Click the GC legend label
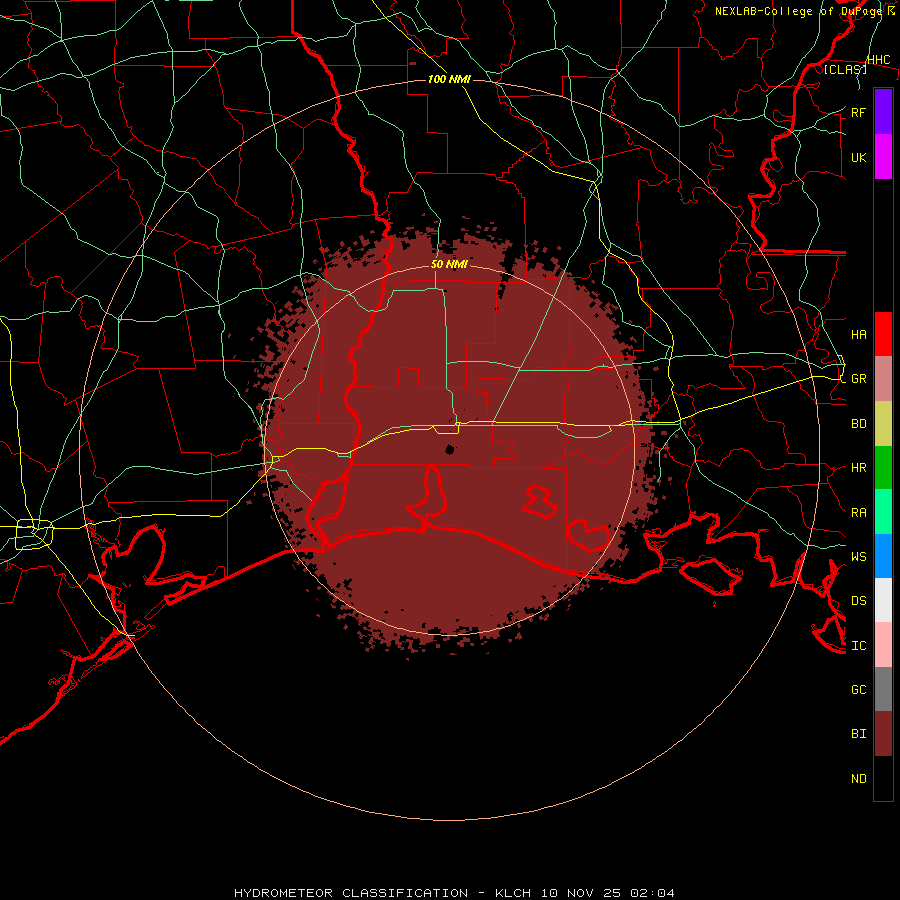 point(858,689)
